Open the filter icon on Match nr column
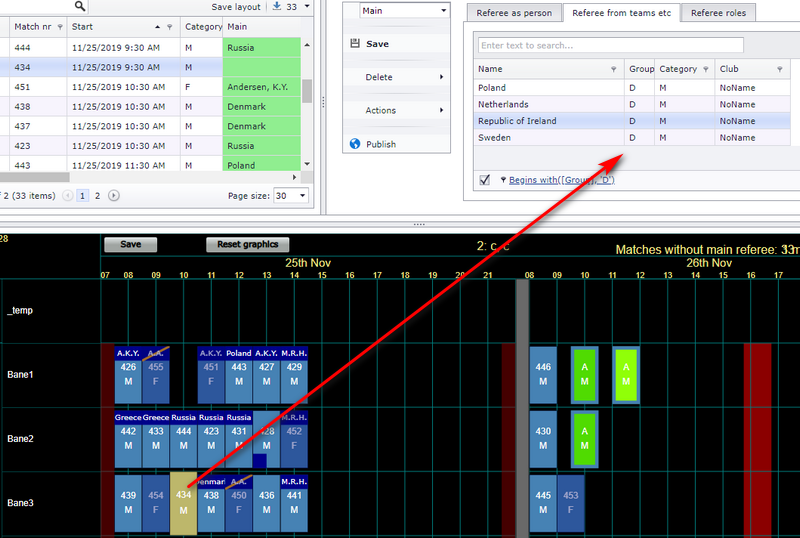The image size is (800, 538). coord(60,27)
